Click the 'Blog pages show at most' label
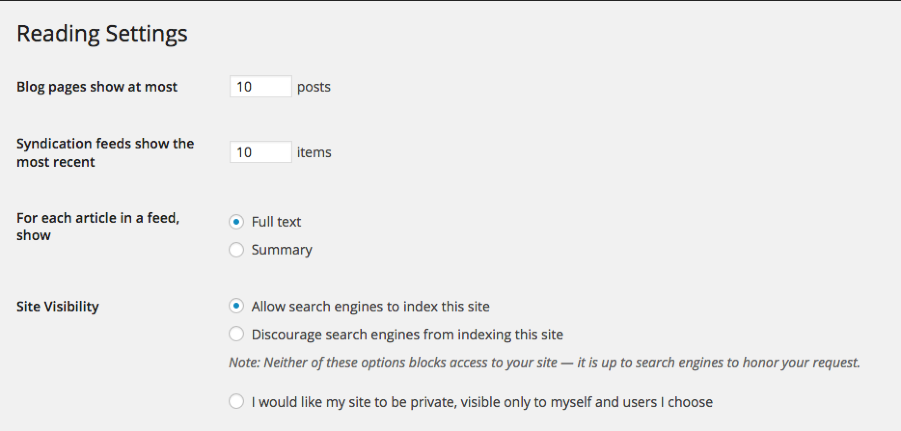This screenshot has width=901, height=431. (x=97, y=87)
